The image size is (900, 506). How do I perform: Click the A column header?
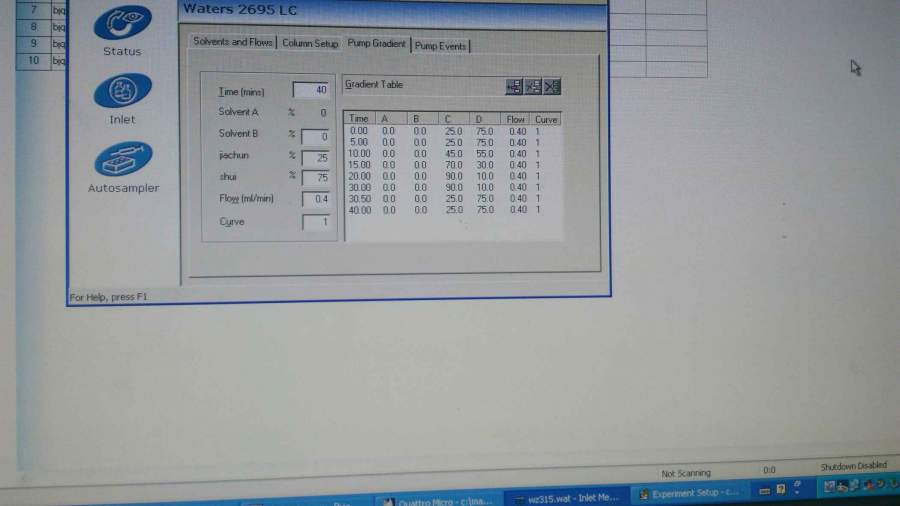point(391,119)
